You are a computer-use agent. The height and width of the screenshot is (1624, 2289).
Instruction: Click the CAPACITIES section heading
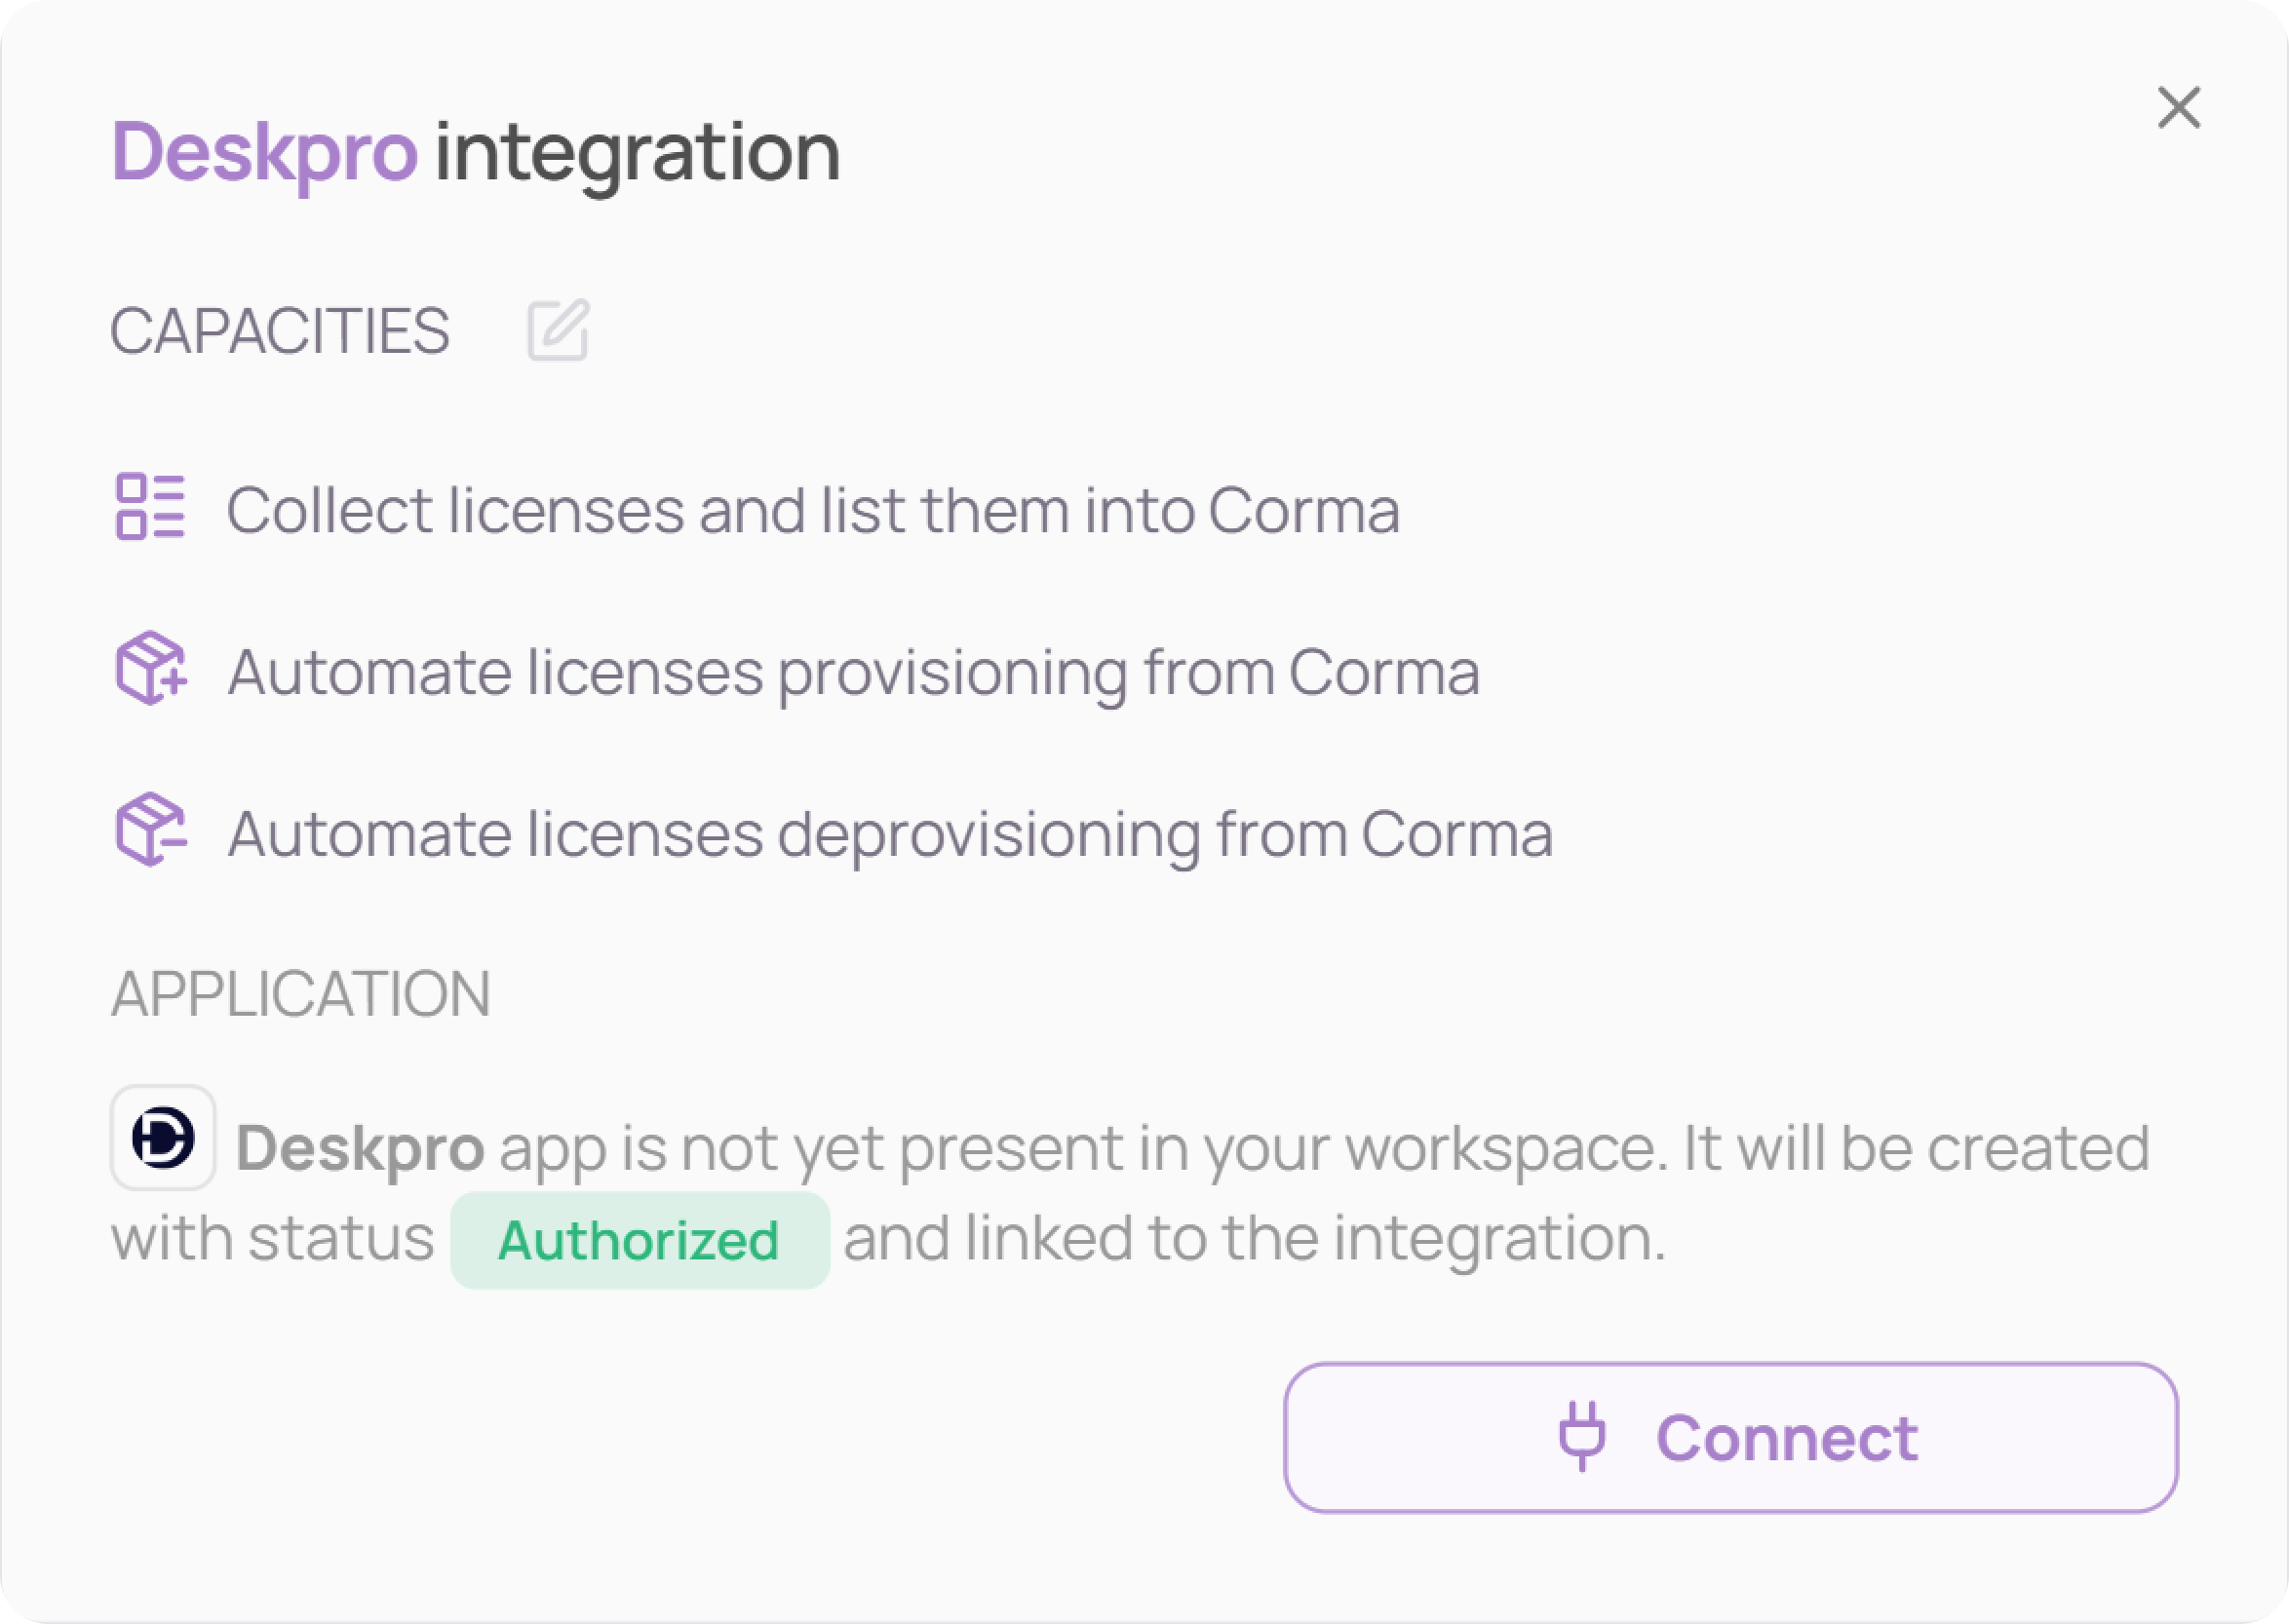point(280,331)
